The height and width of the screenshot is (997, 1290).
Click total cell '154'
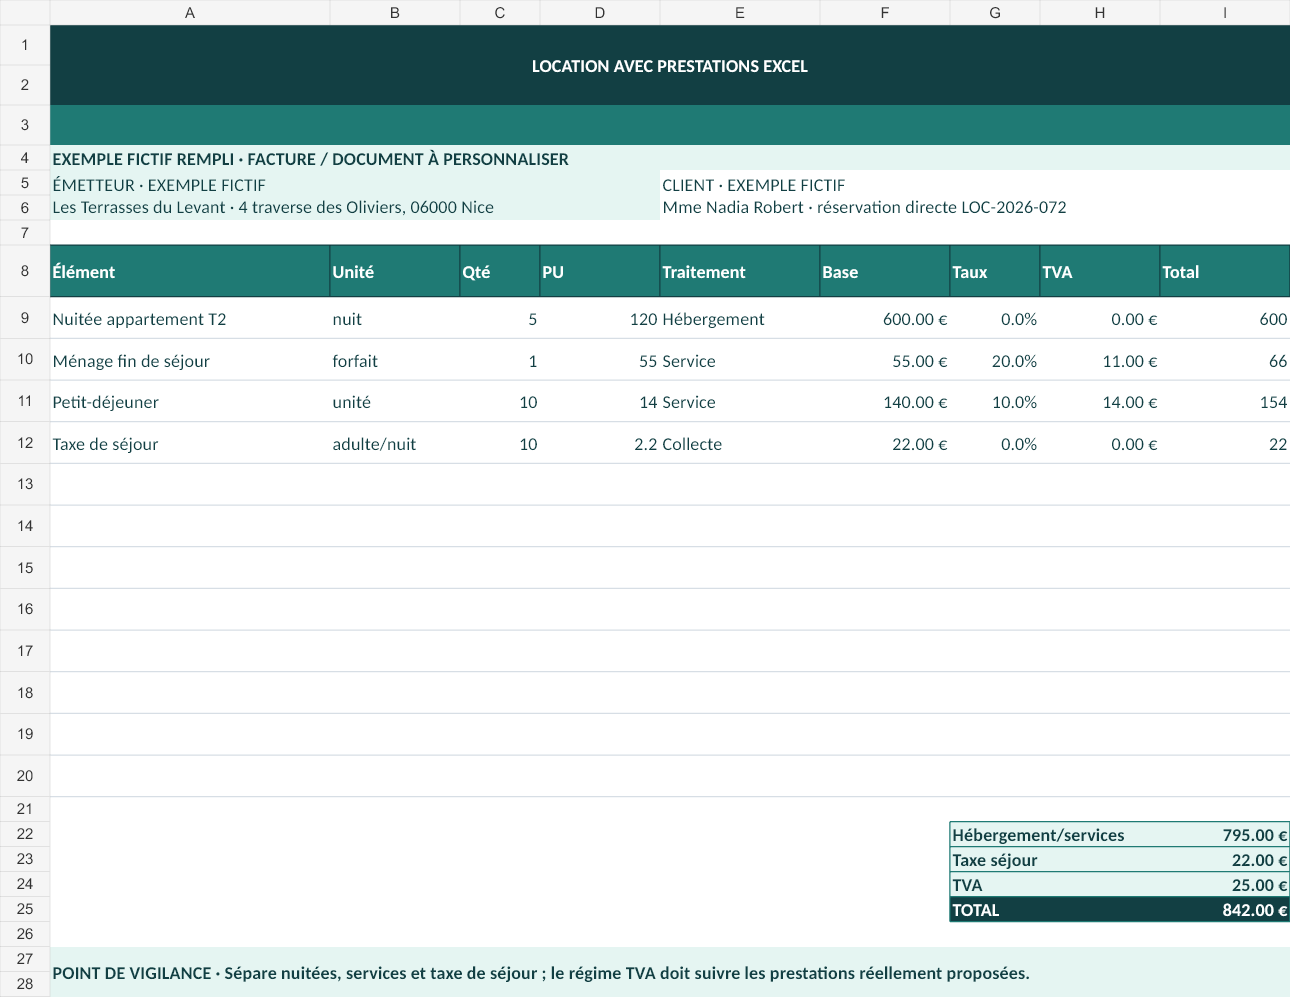click(x=1225, y=401)
